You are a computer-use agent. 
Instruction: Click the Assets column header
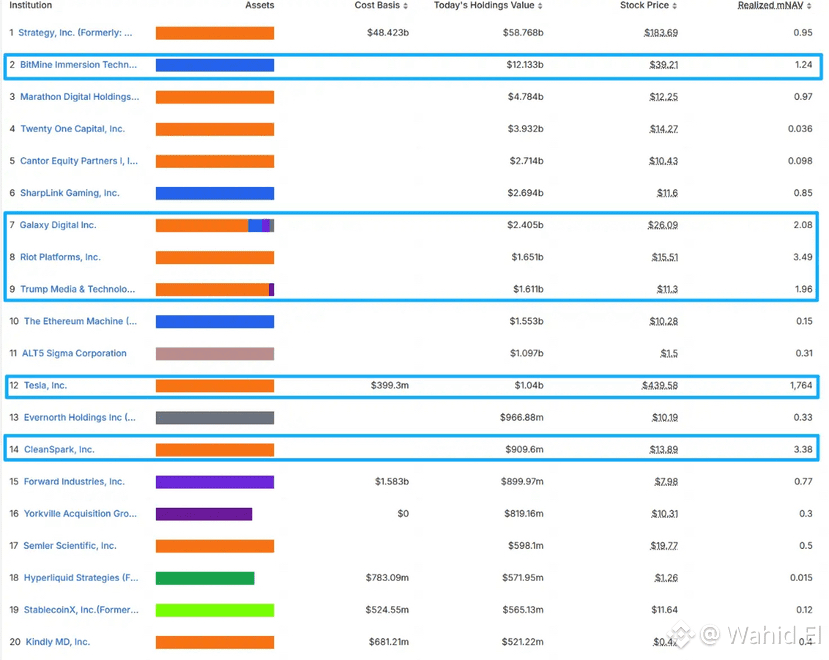[260, 5]
